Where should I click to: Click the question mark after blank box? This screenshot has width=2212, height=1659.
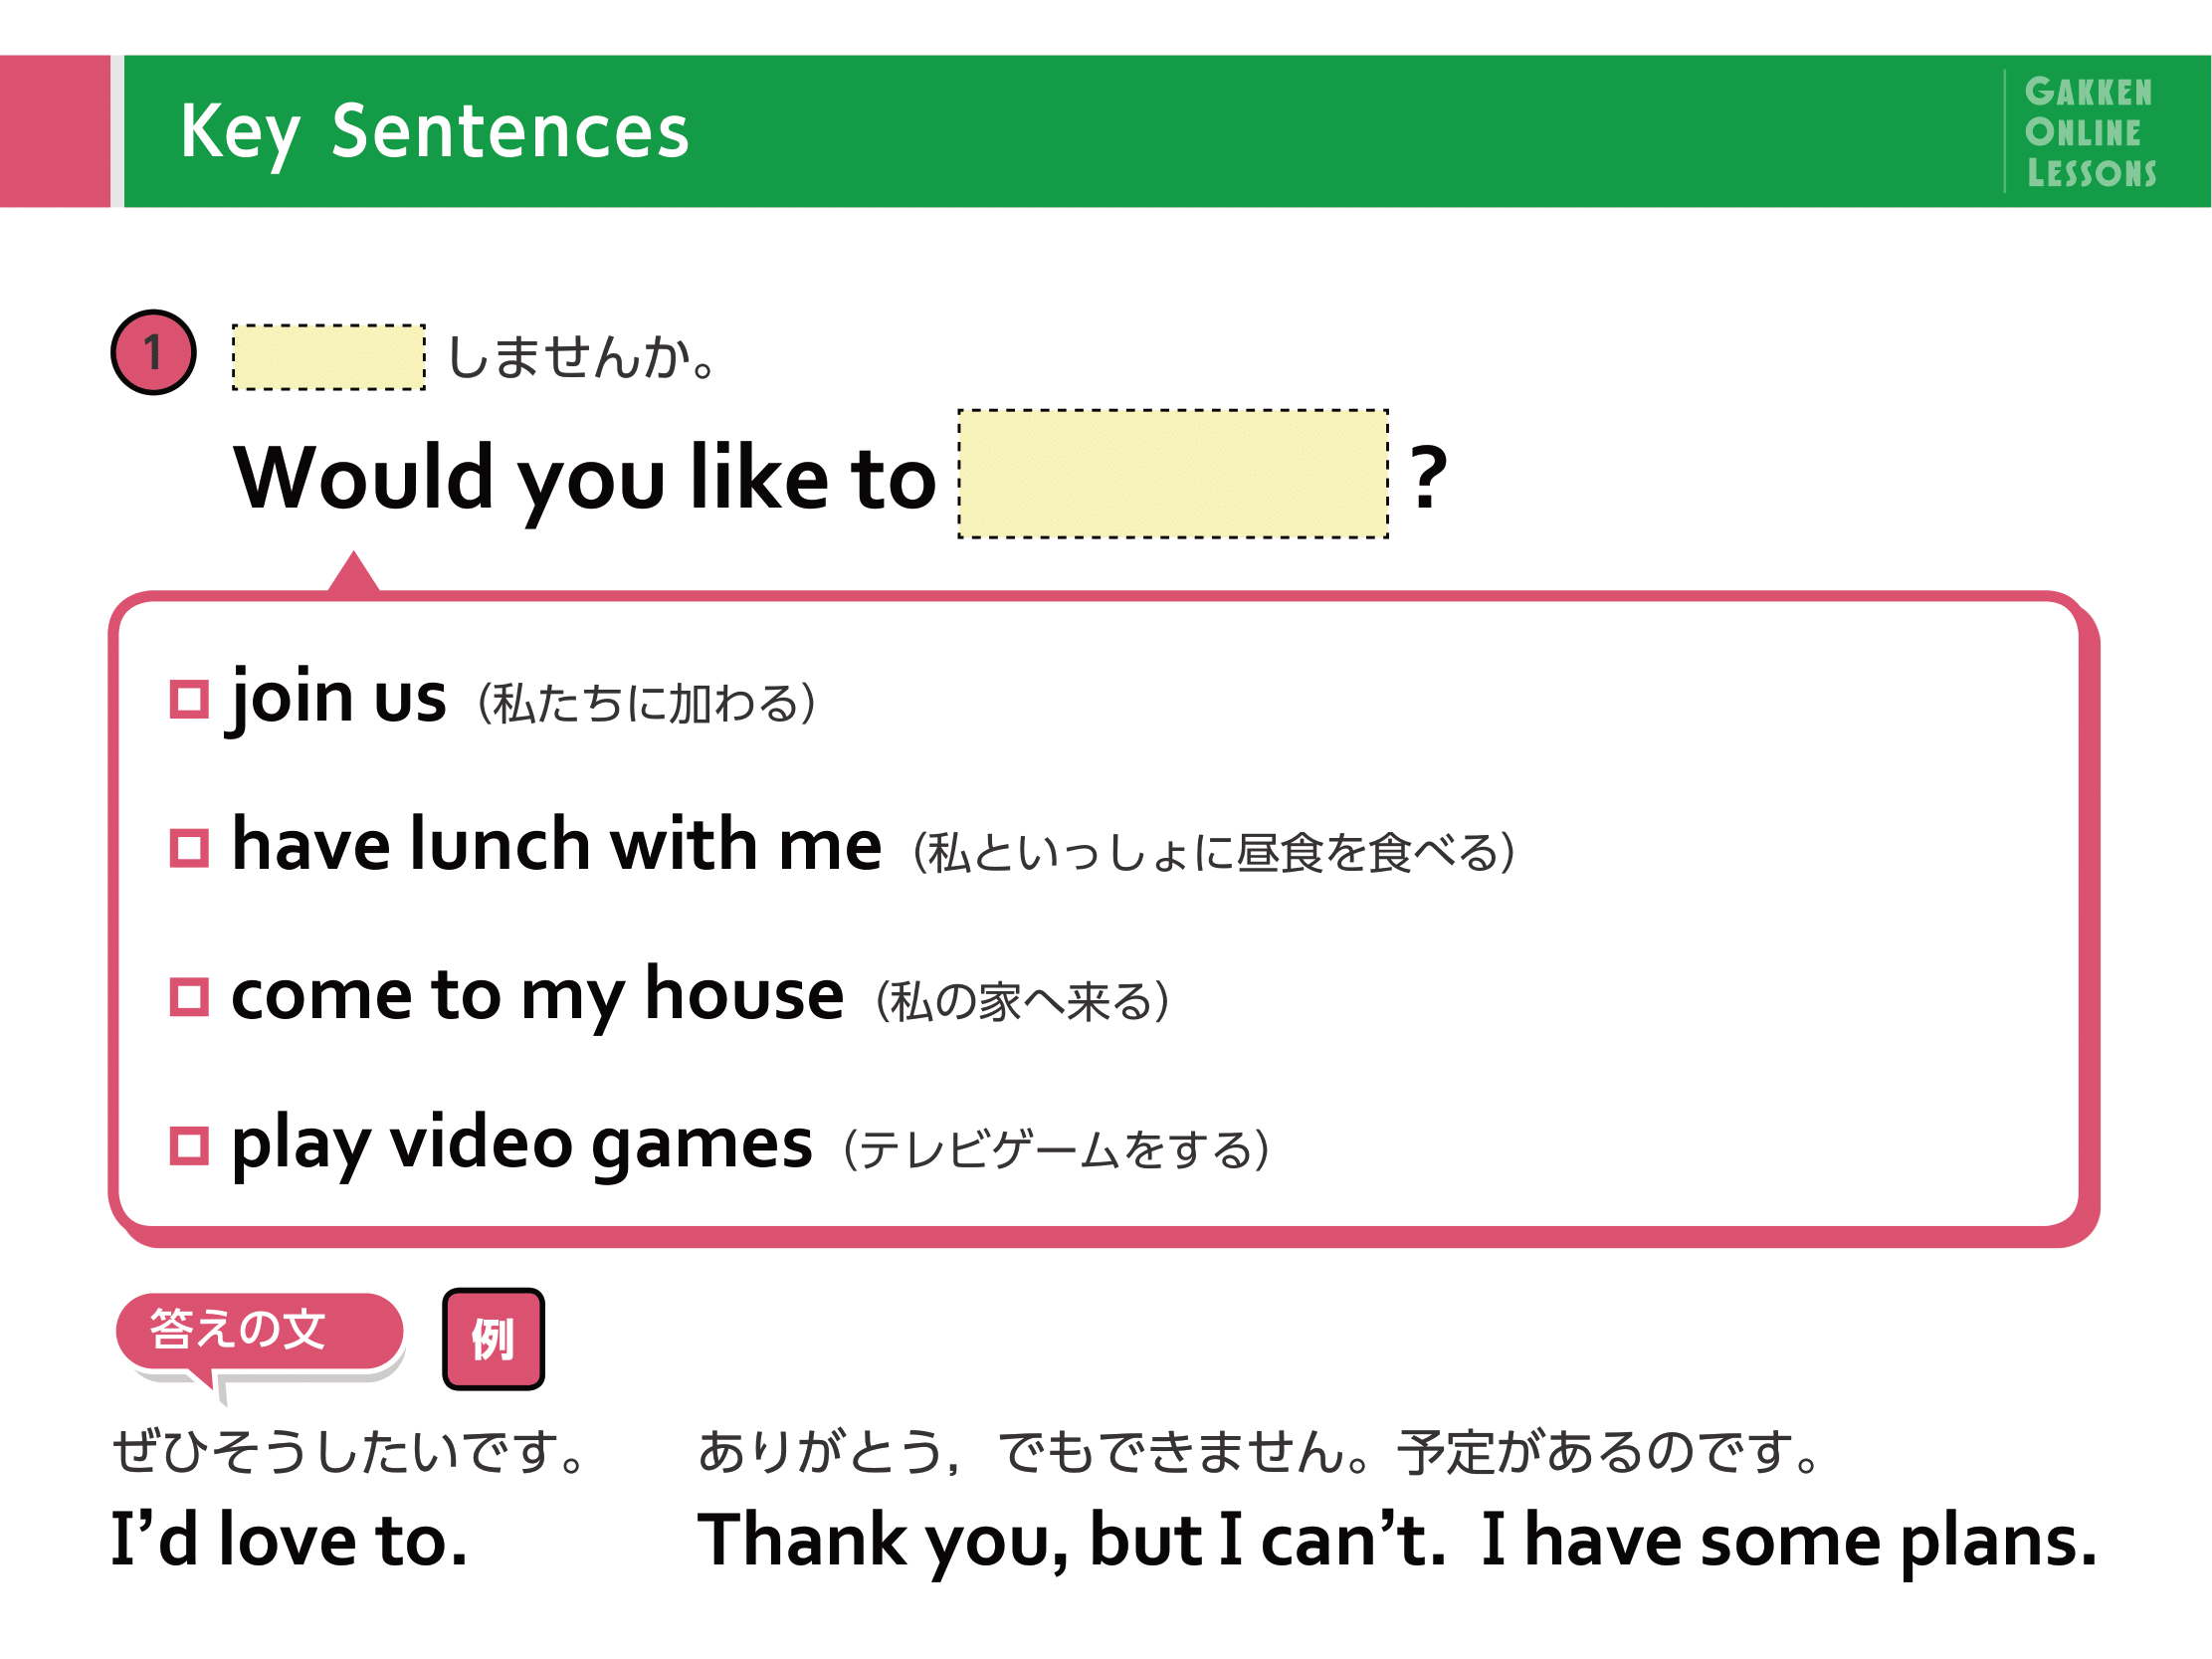point(1428,477)
